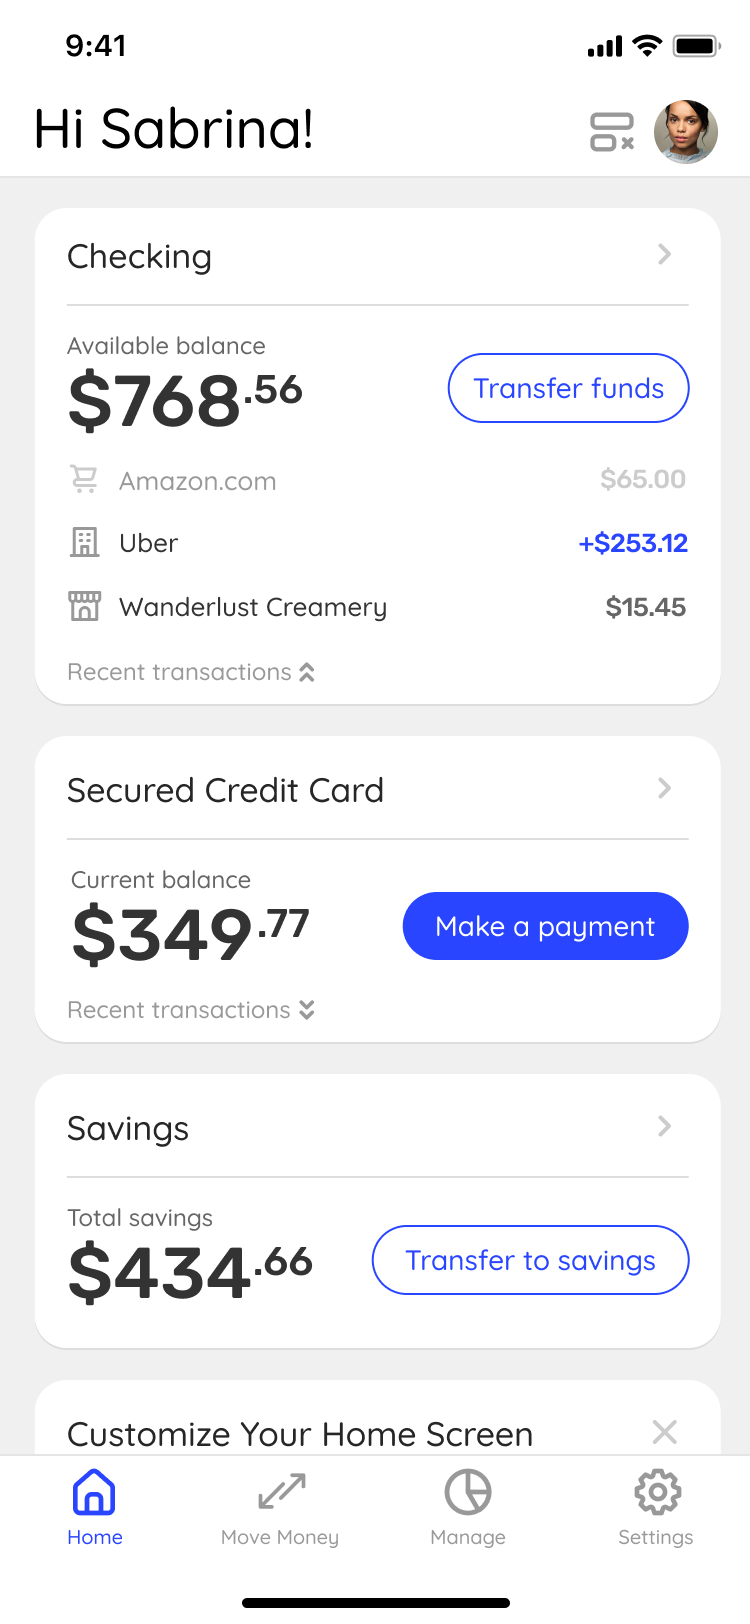Open the Move Money tab
Viewport: 750px width, 1624px height.
pos(280,1507)
